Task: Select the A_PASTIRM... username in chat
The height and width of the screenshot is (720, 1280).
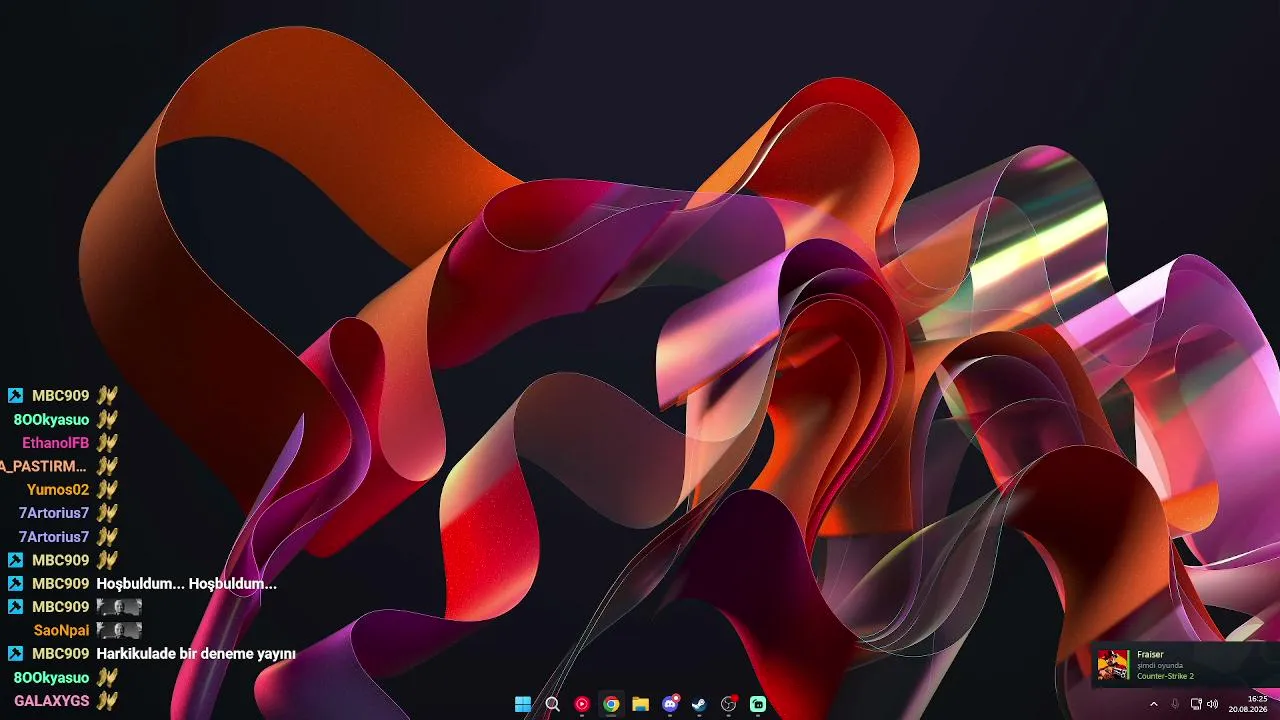Action: coord(43,466)
